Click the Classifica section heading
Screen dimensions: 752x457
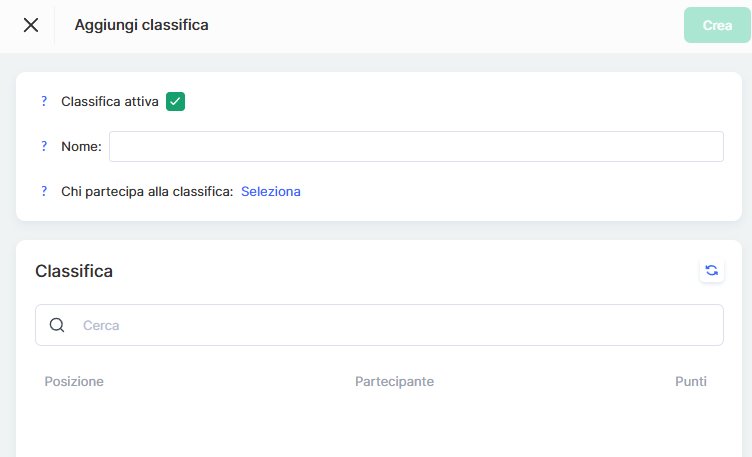click(x=74, y=271)
